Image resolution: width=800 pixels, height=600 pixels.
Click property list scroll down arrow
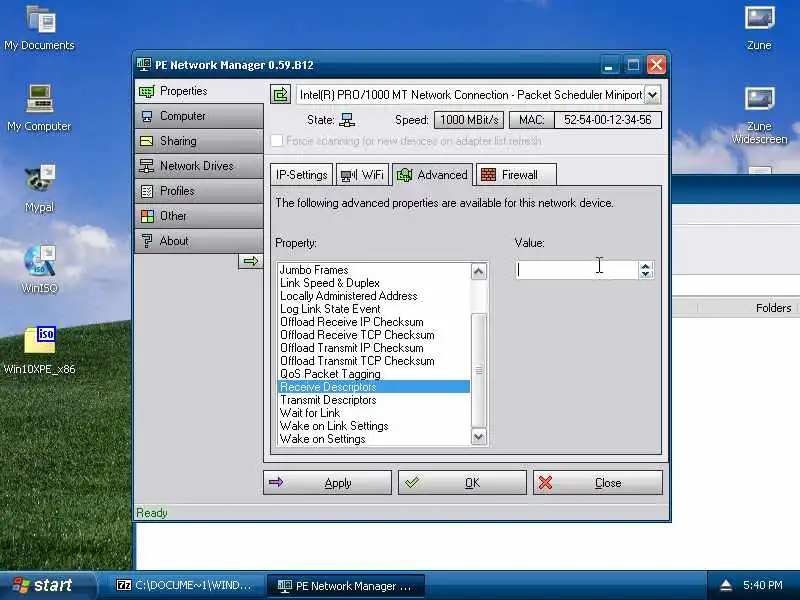pos(479,437)
